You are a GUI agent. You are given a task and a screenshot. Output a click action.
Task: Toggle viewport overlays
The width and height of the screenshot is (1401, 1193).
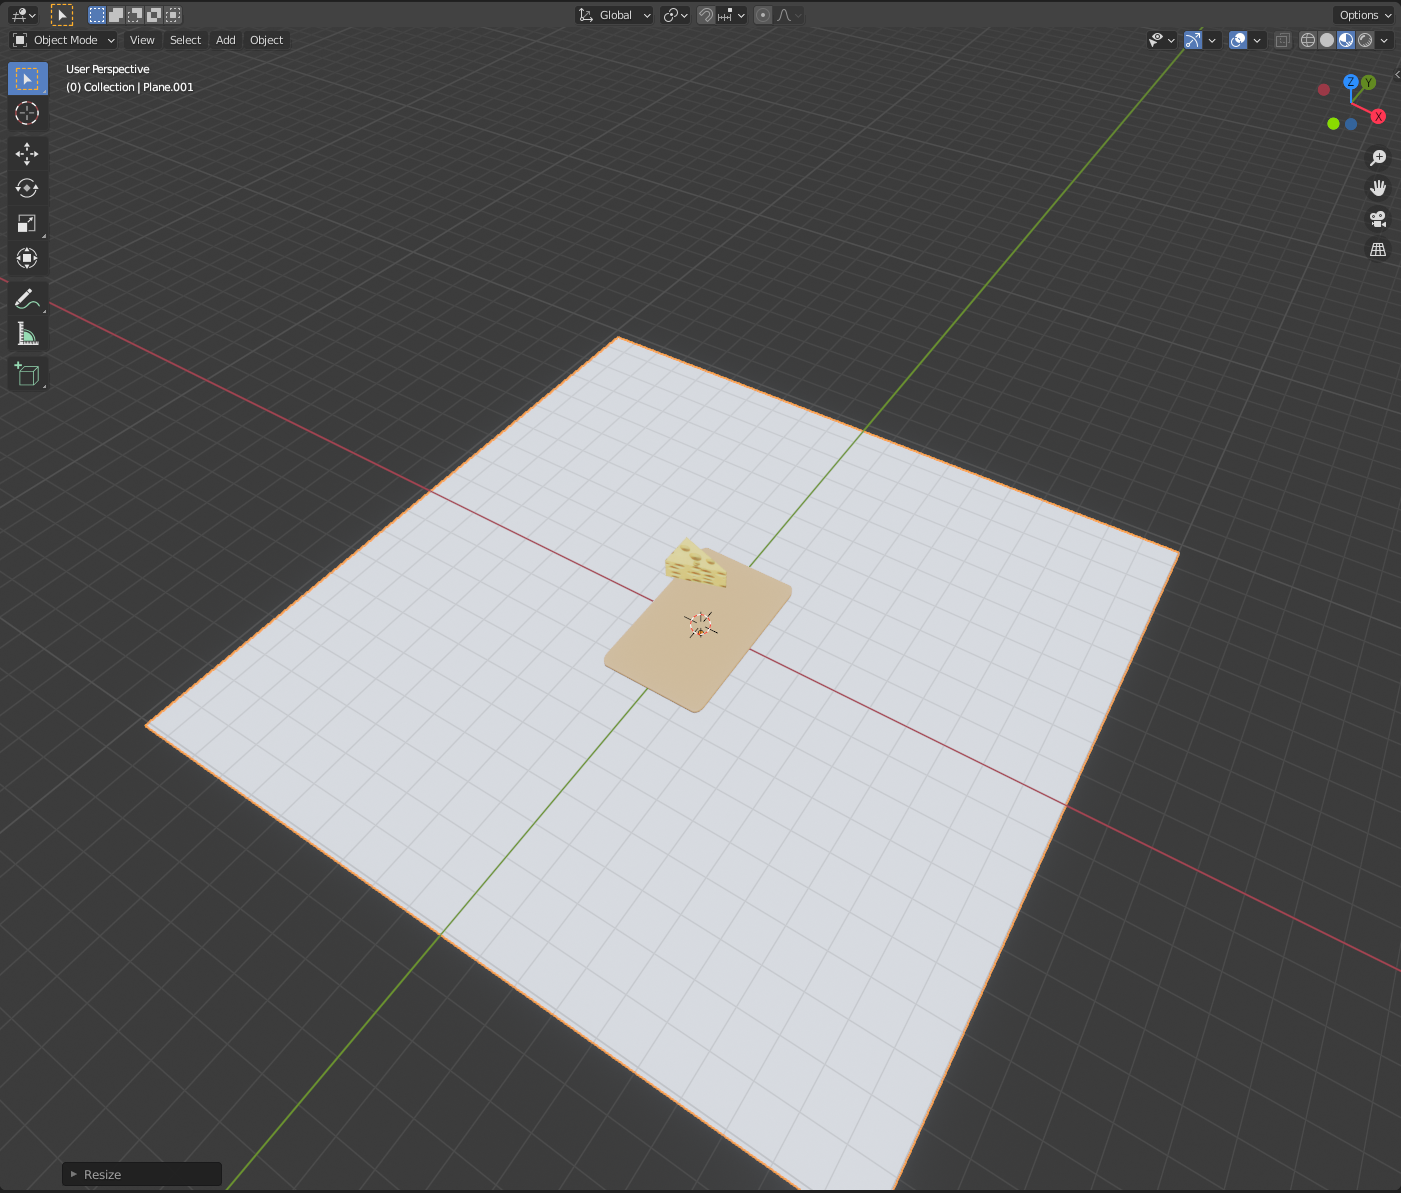(x=1238, y=40)
